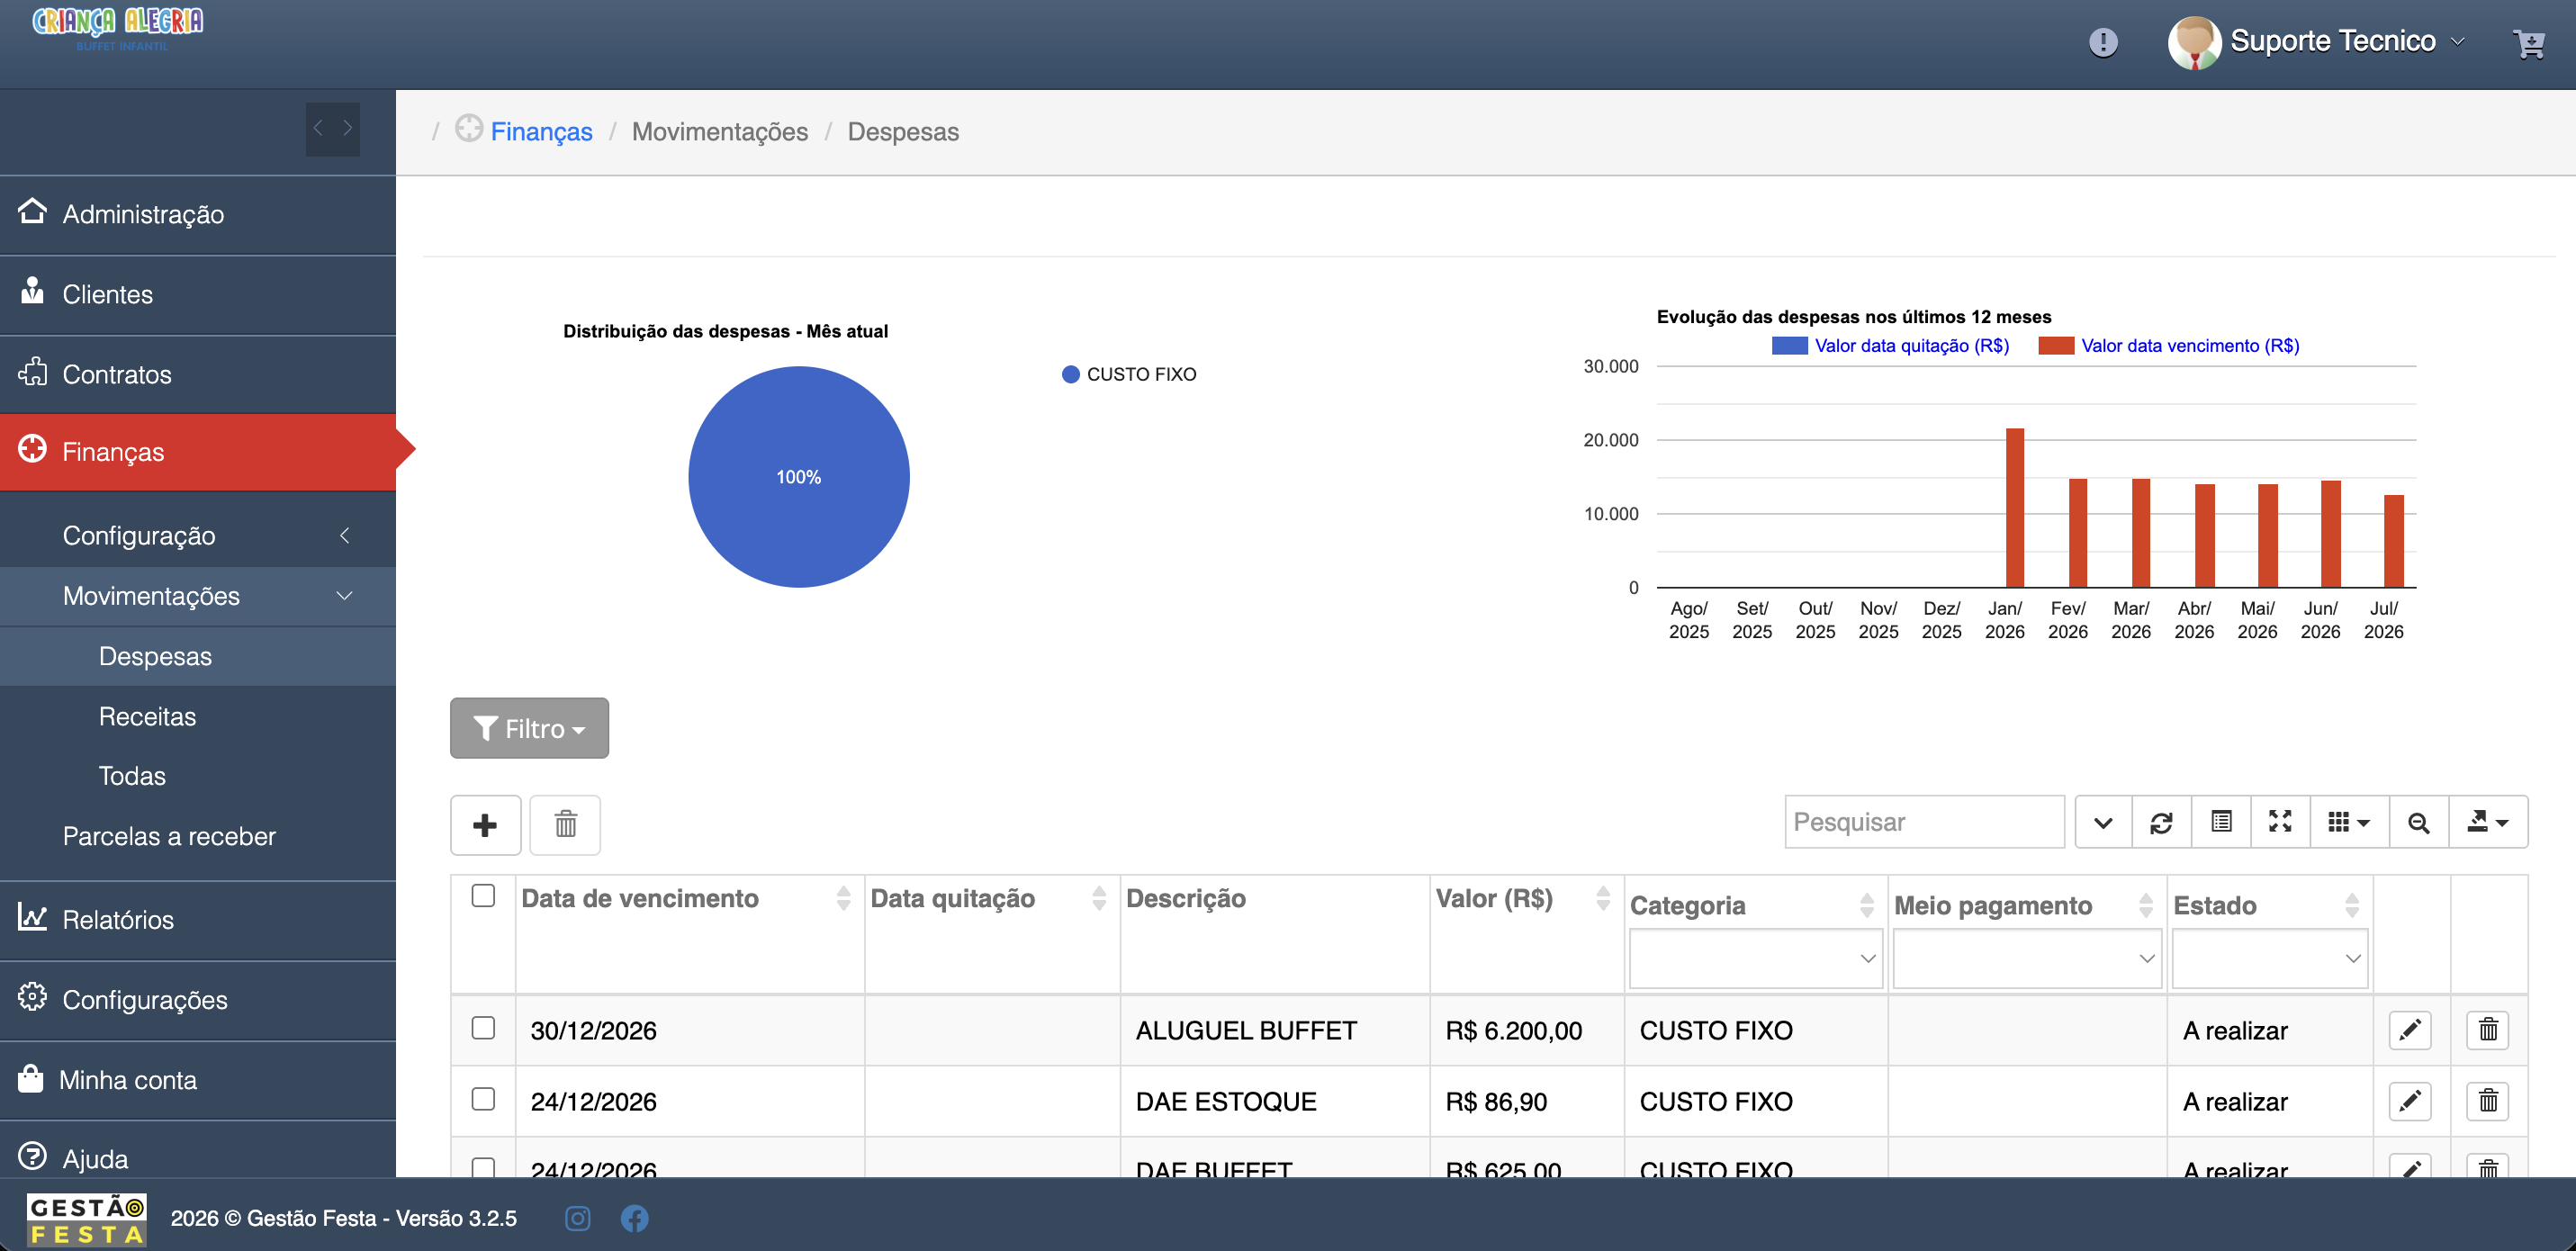Delete the DAE ESTOQUE expense
The height and width of the screenshot is (1251, 2576).
point(2488,1101)
